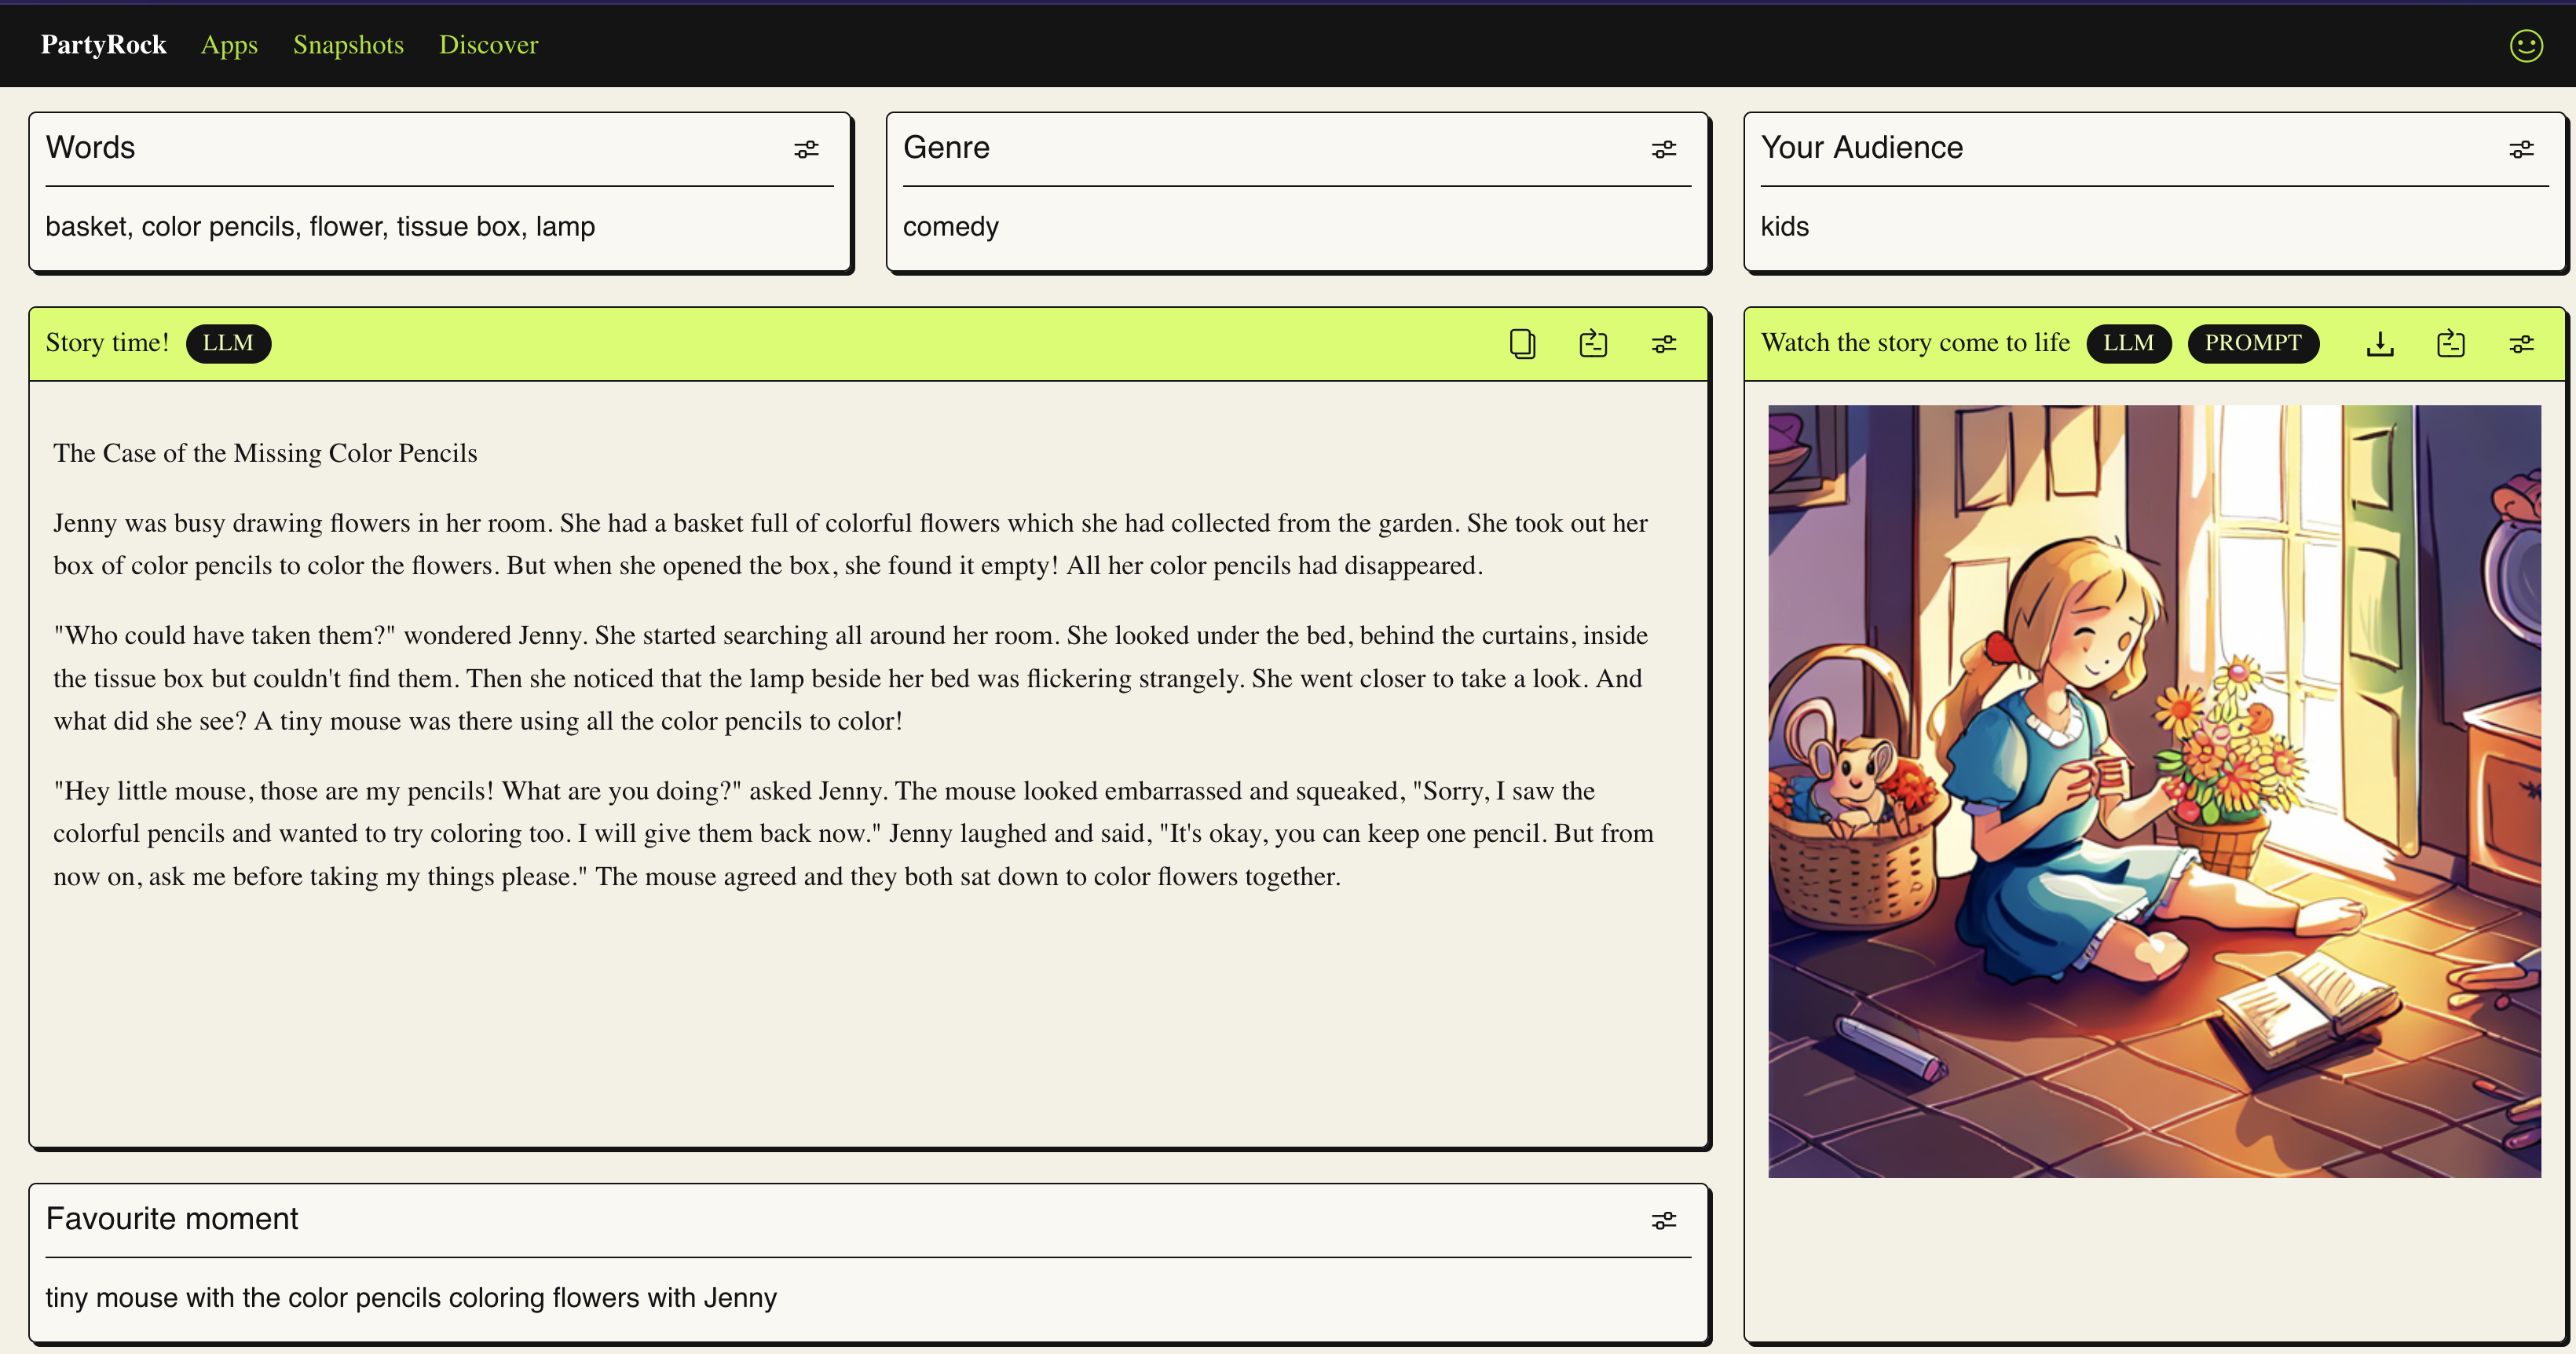Click LLM badge on Story time
The width and height of the screenshot is (2576, 1354).
(228, 343)
